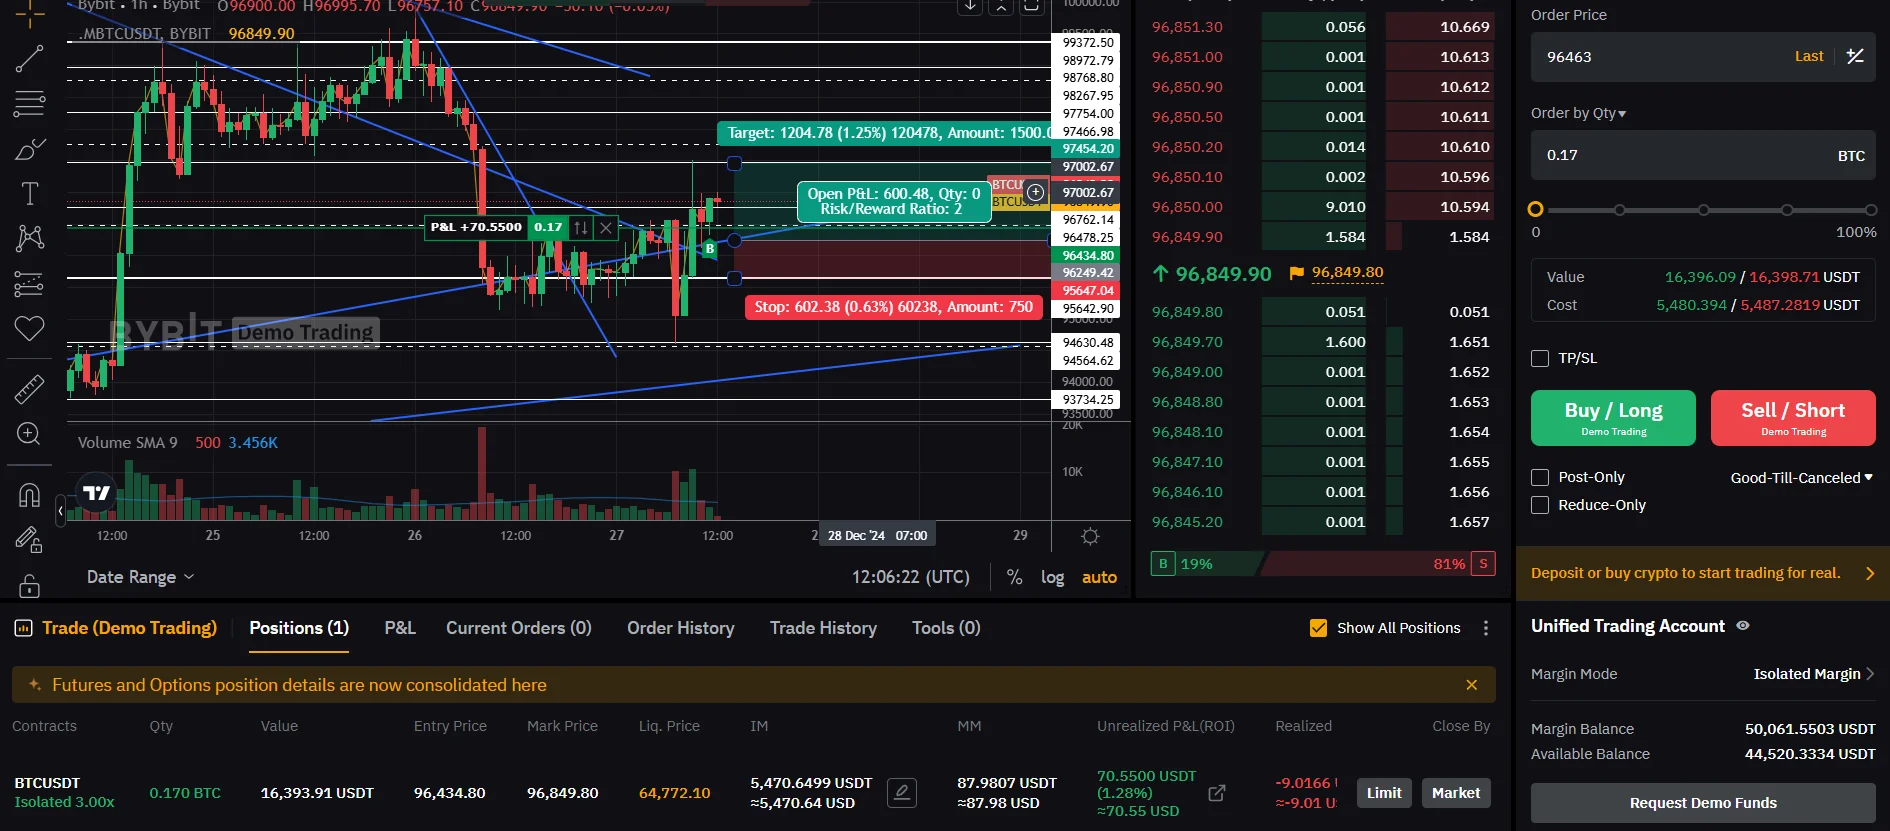Click the buy/sell ratio bar

tap(1323, 564)
